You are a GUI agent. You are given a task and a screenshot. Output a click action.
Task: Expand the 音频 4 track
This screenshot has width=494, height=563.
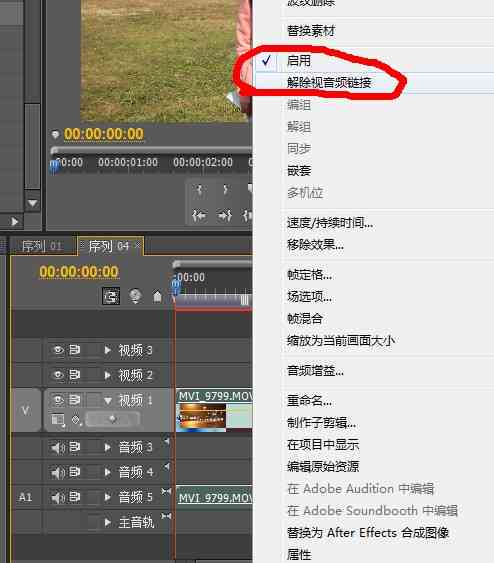tap(107, 472)
